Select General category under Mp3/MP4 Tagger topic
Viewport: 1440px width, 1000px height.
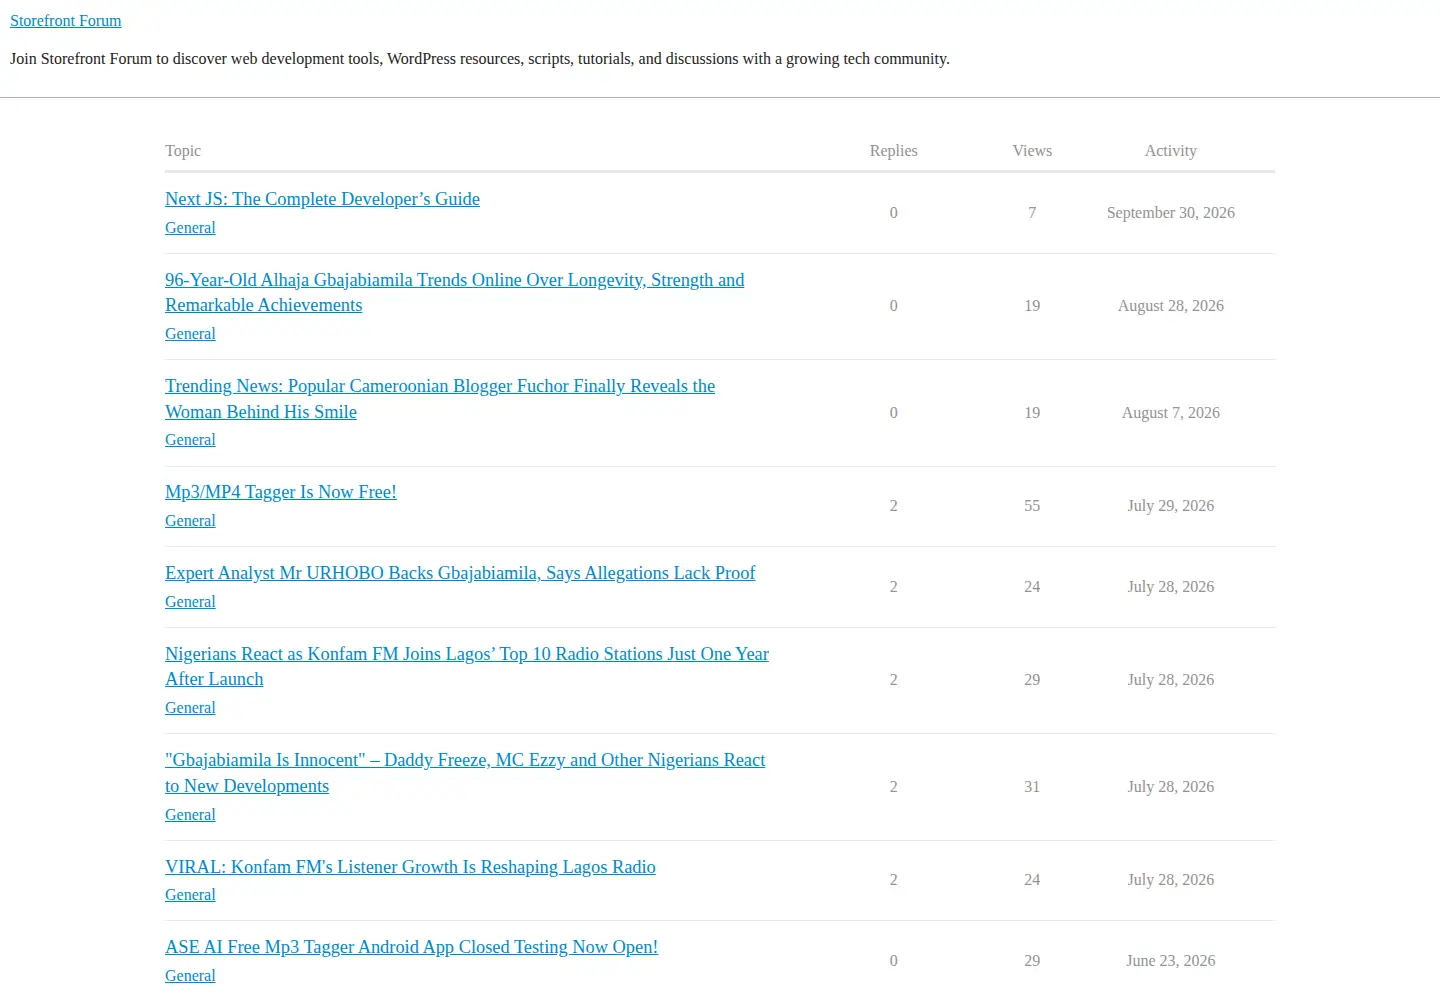click(190, 521)
